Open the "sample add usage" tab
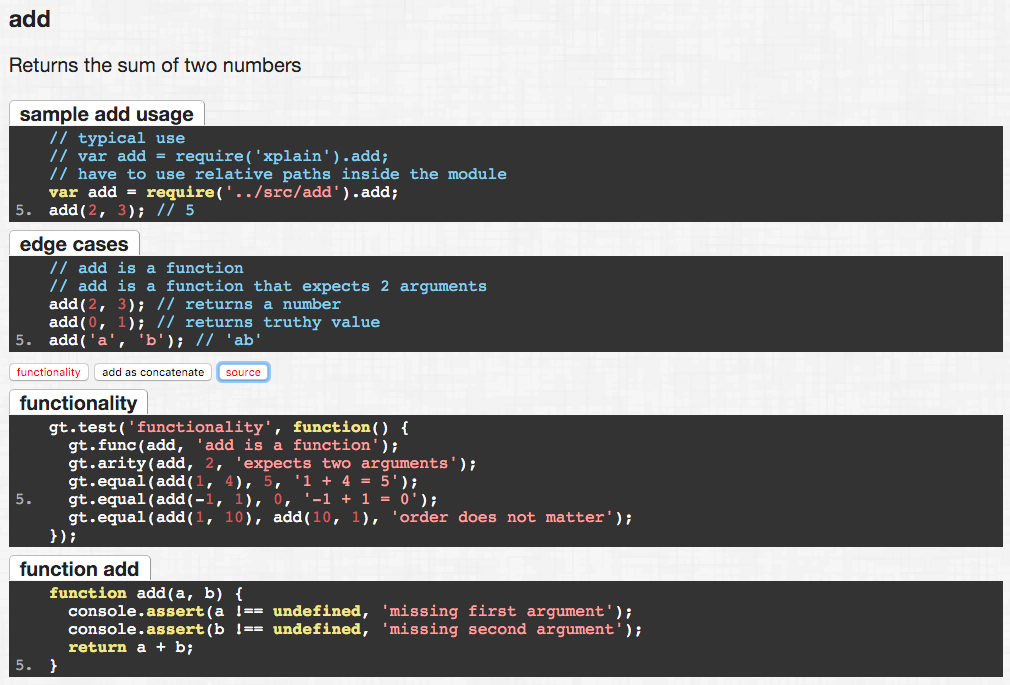This screenshot has width=1010, height=685. (105, 113)
